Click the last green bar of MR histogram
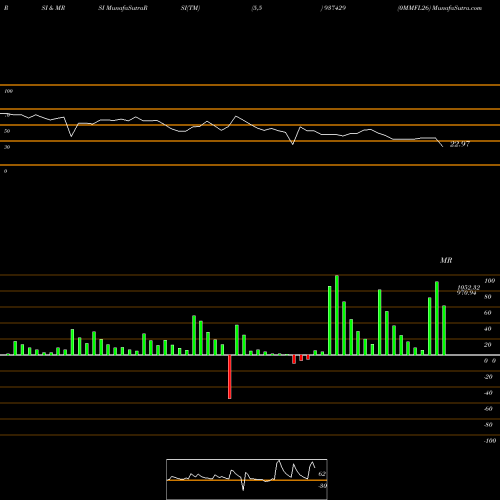The width and height of the screenshot is (500, 500). coord(444,330)
